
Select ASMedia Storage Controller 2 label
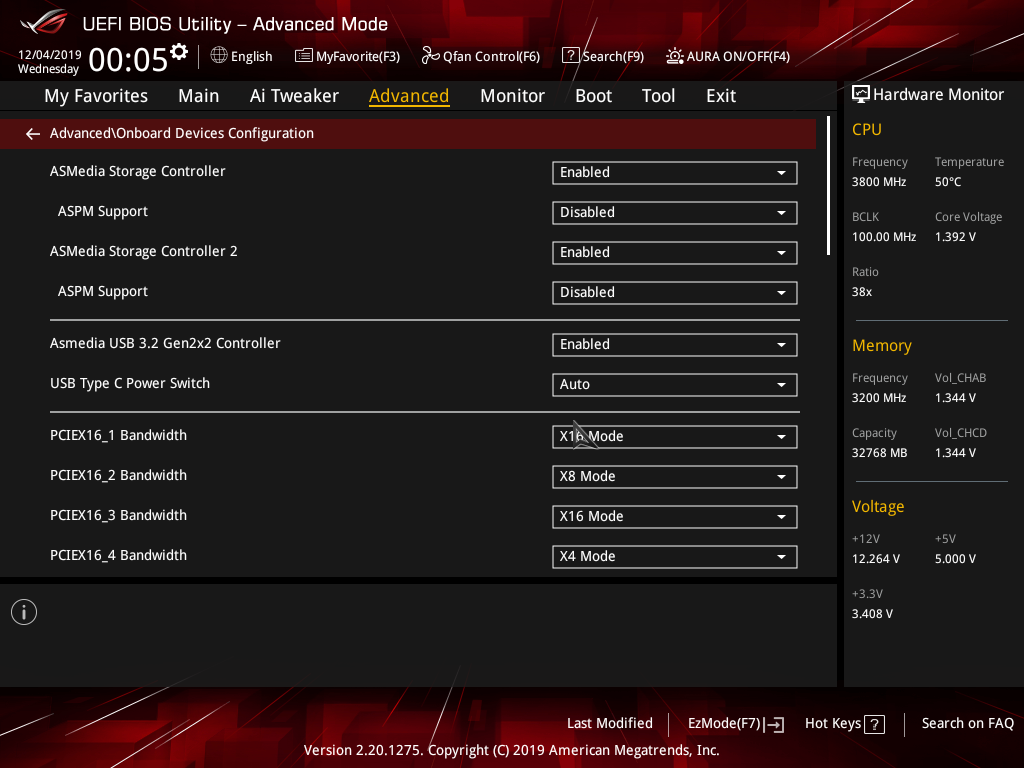click(x=144, y=251)
